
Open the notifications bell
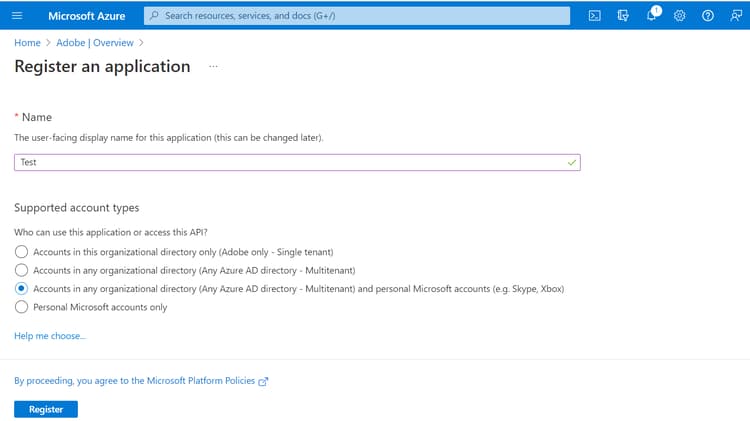[651, 16]
